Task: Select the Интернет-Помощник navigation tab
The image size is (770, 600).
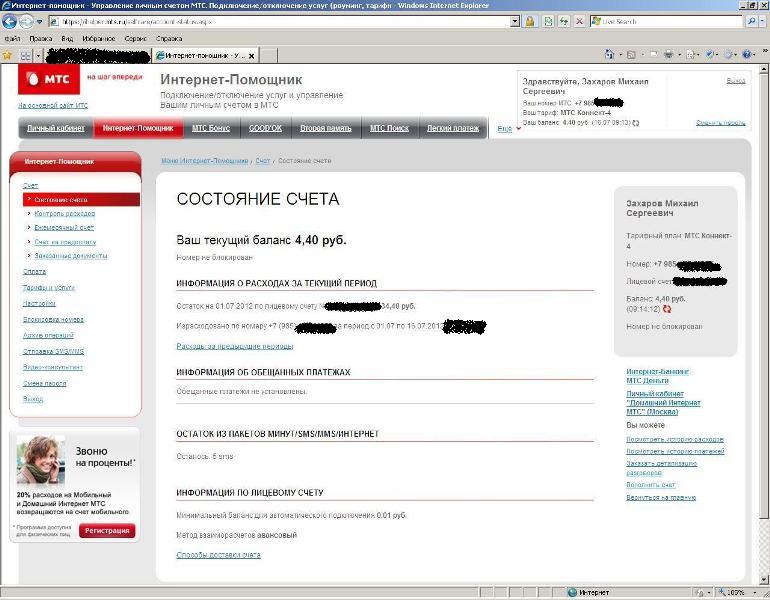Action: pyautogui.click(x=138, y=128)
